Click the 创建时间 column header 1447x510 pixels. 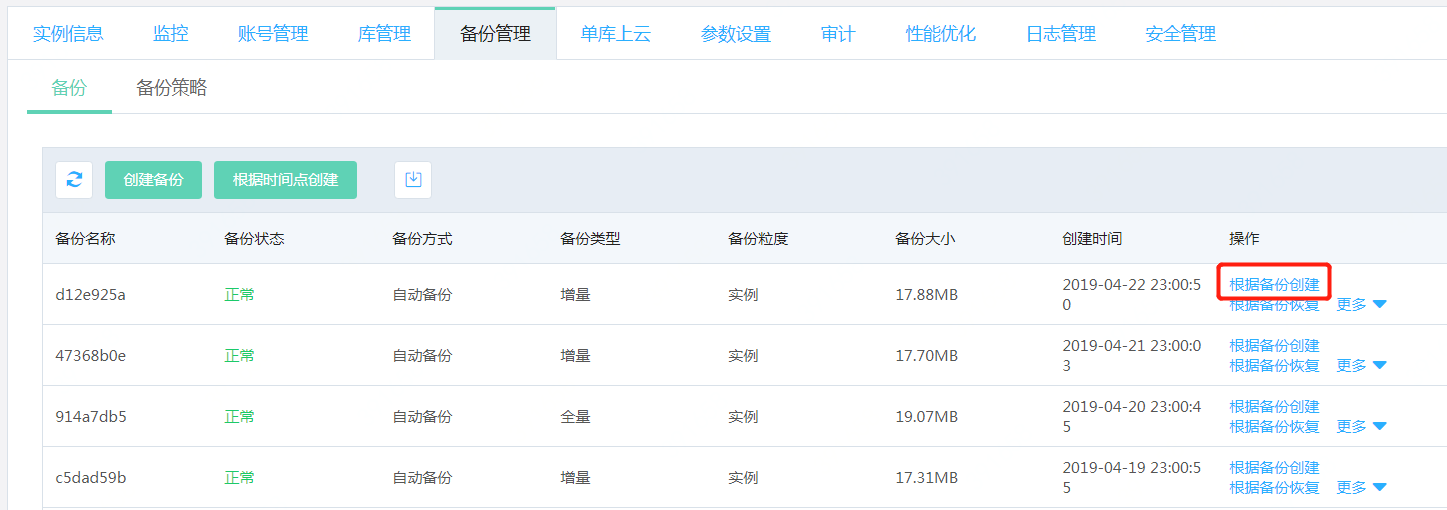(x=1092, y=239)
